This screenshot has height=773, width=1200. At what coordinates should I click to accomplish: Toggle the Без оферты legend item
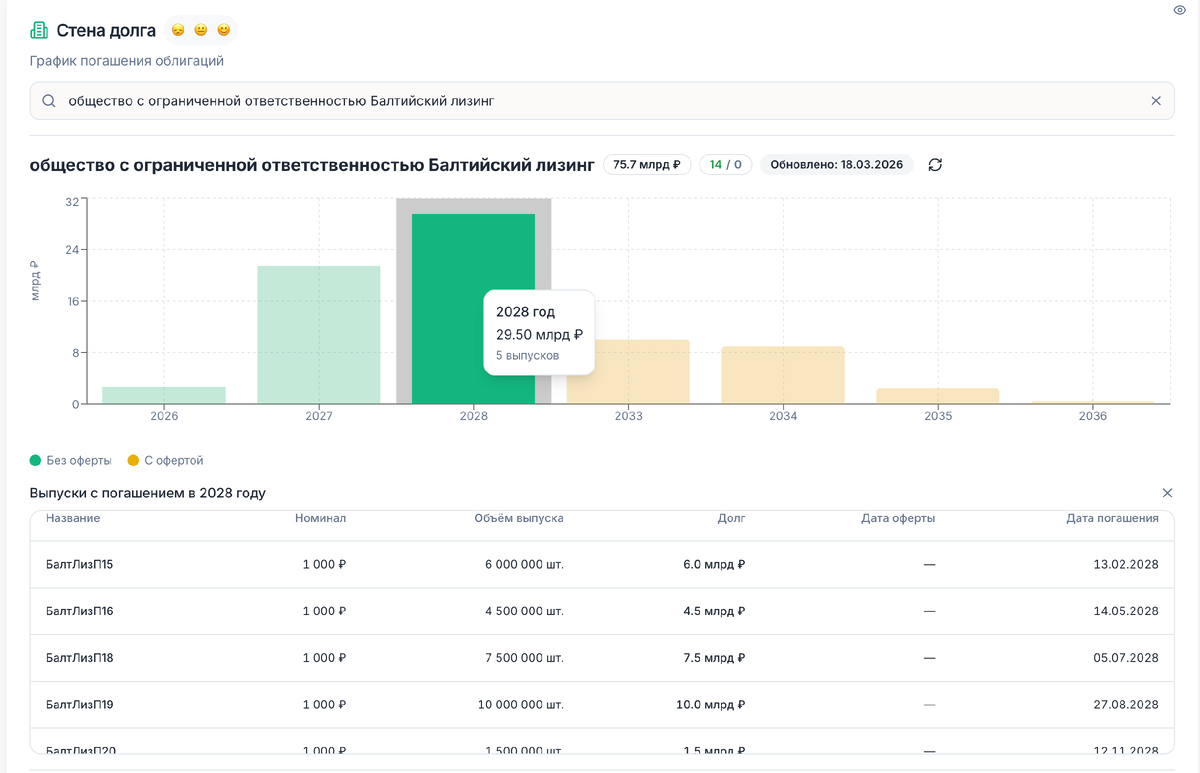point(71,460)
